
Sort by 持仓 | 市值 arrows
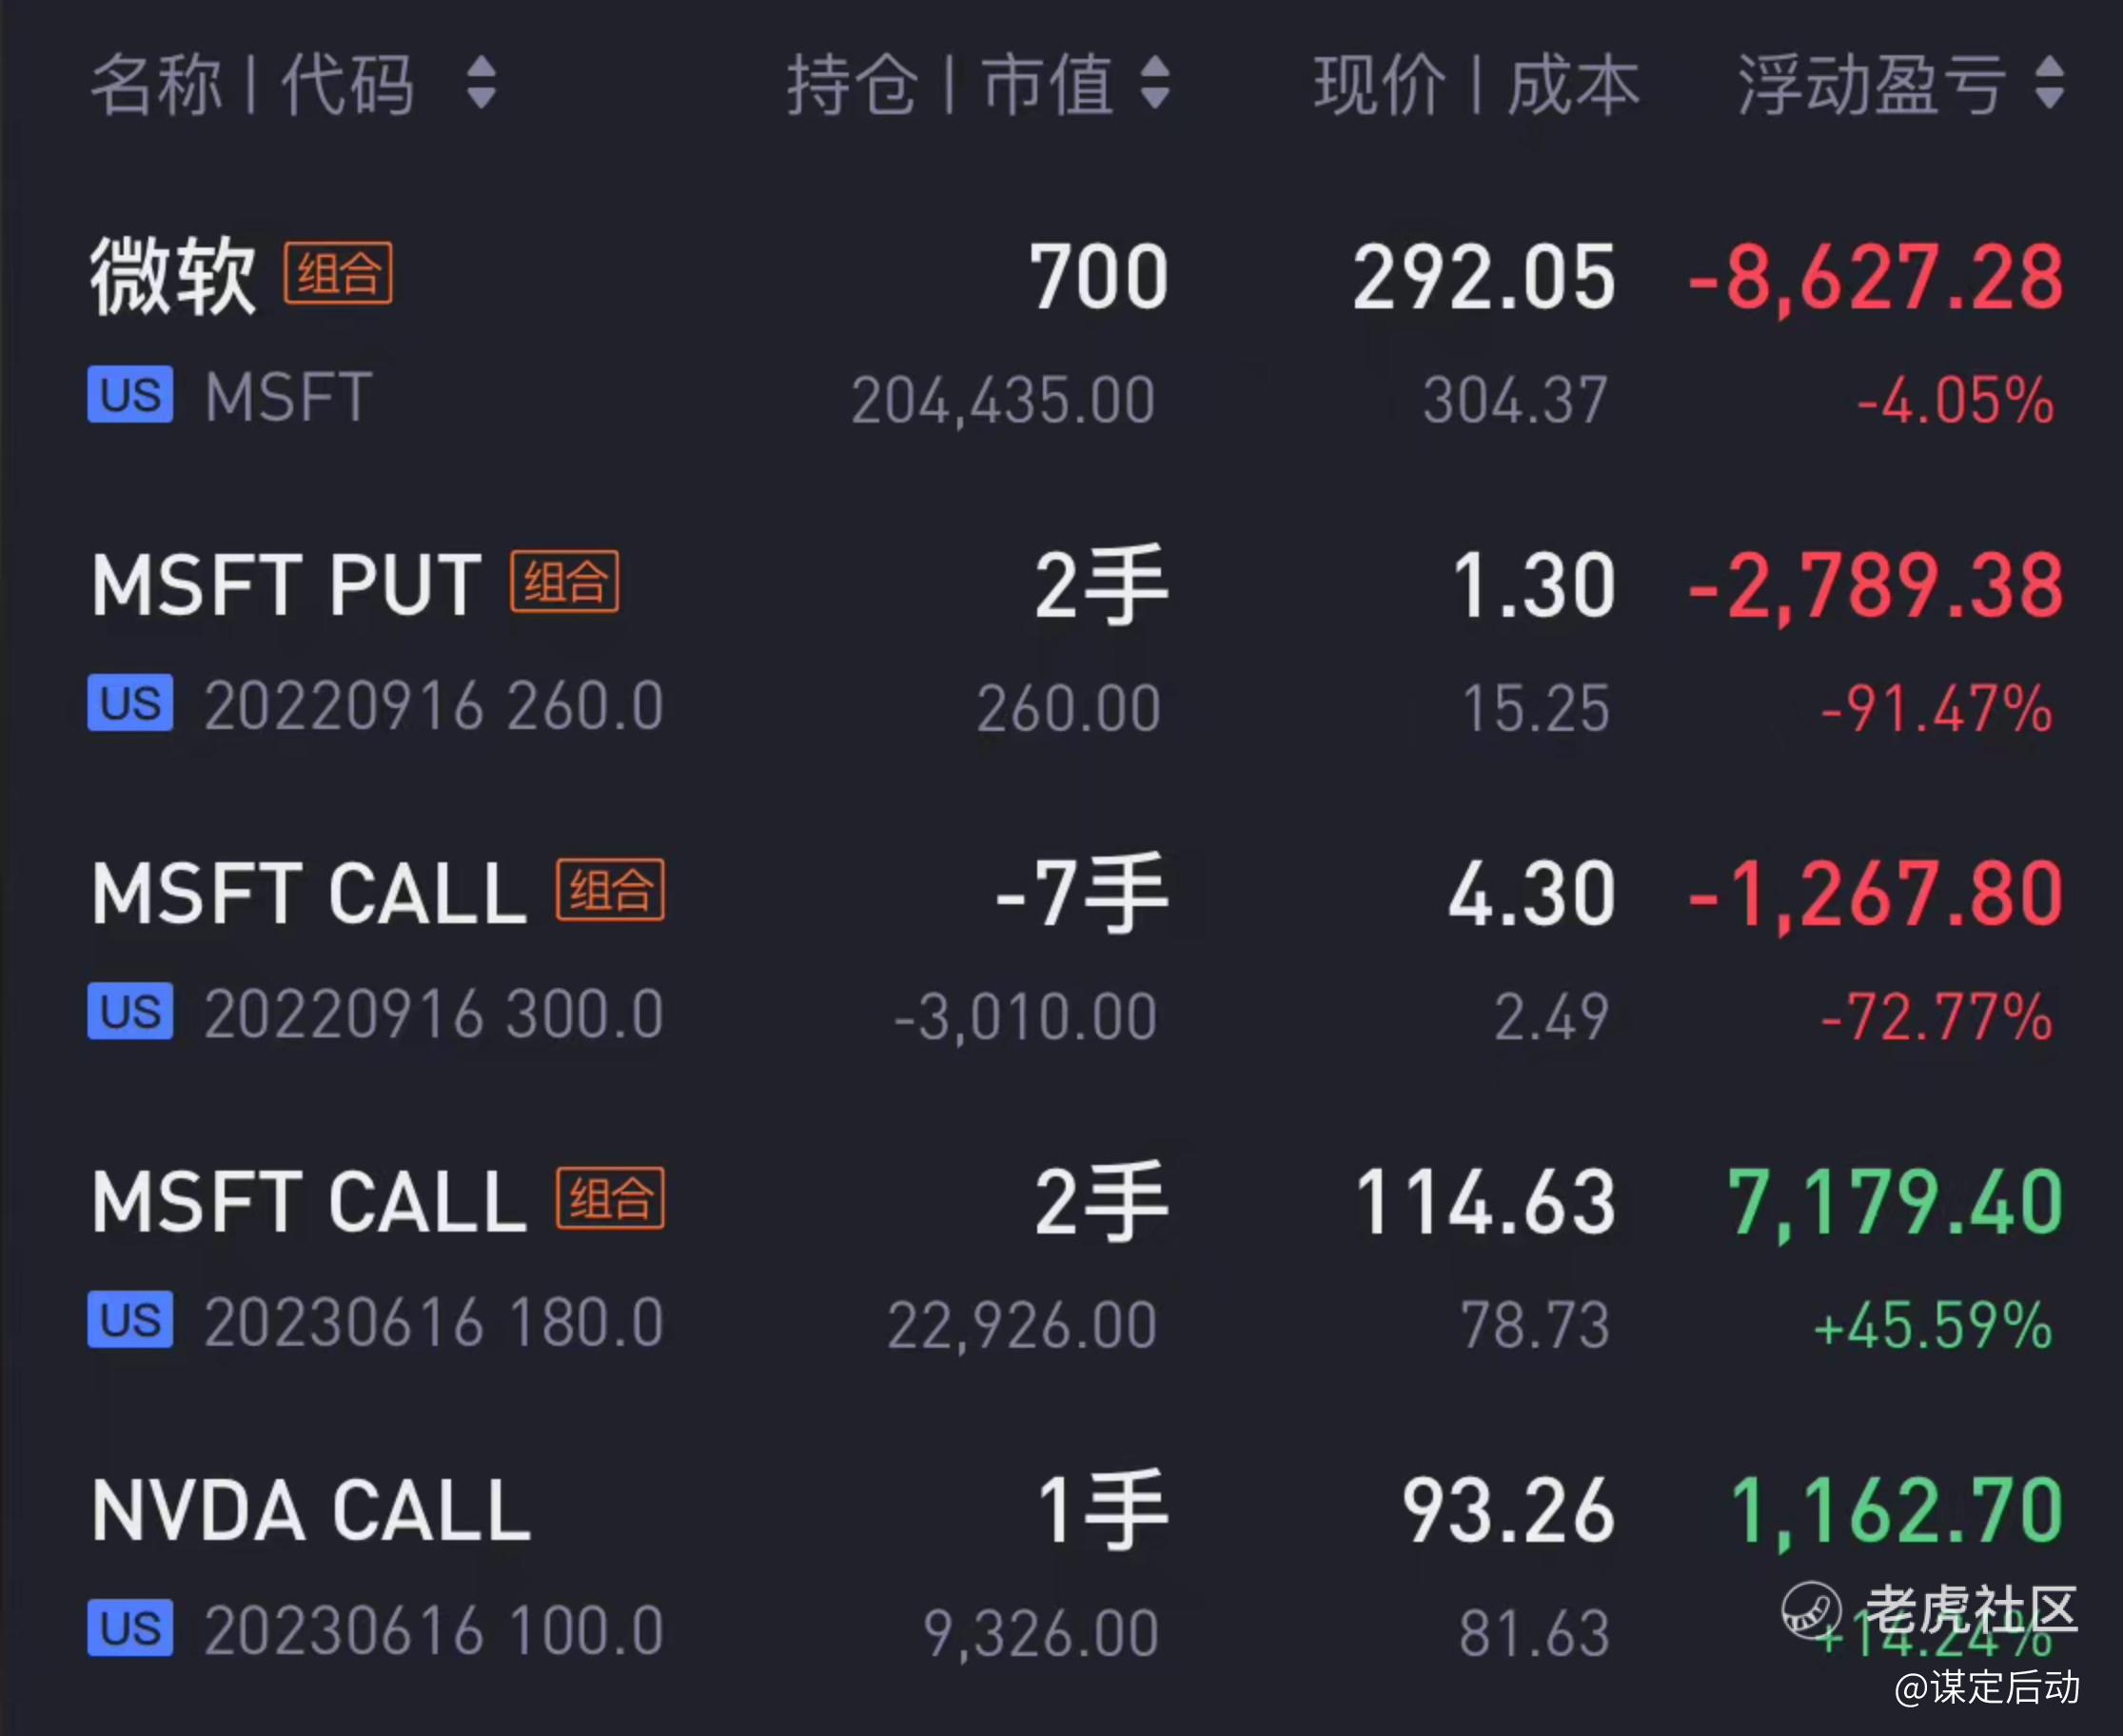[x=1155, y=82]
